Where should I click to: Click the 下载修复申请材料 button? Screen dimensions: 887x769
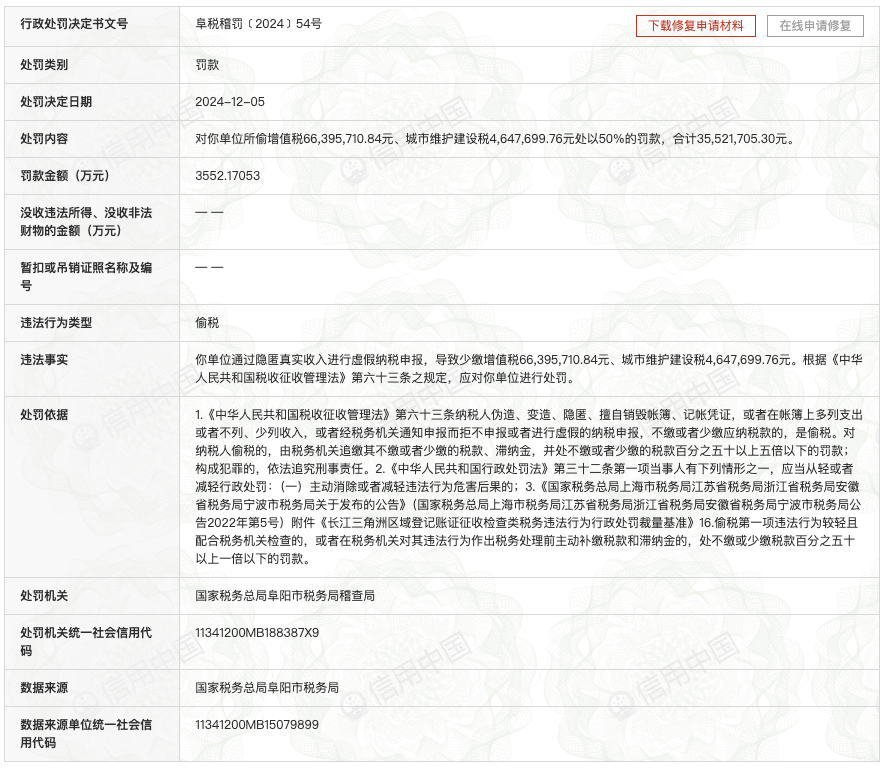point(694,27)
